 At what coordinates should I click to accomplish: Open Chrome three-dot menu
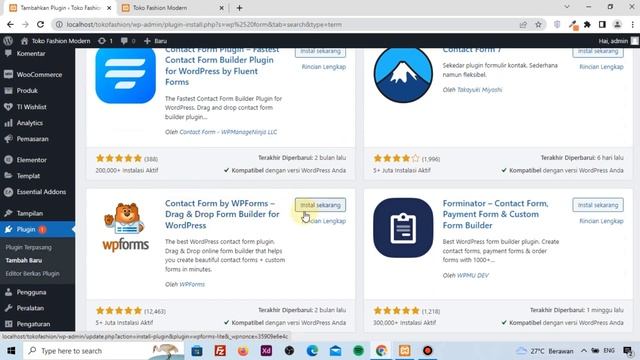pyautogui.click(x=633, y=24)
